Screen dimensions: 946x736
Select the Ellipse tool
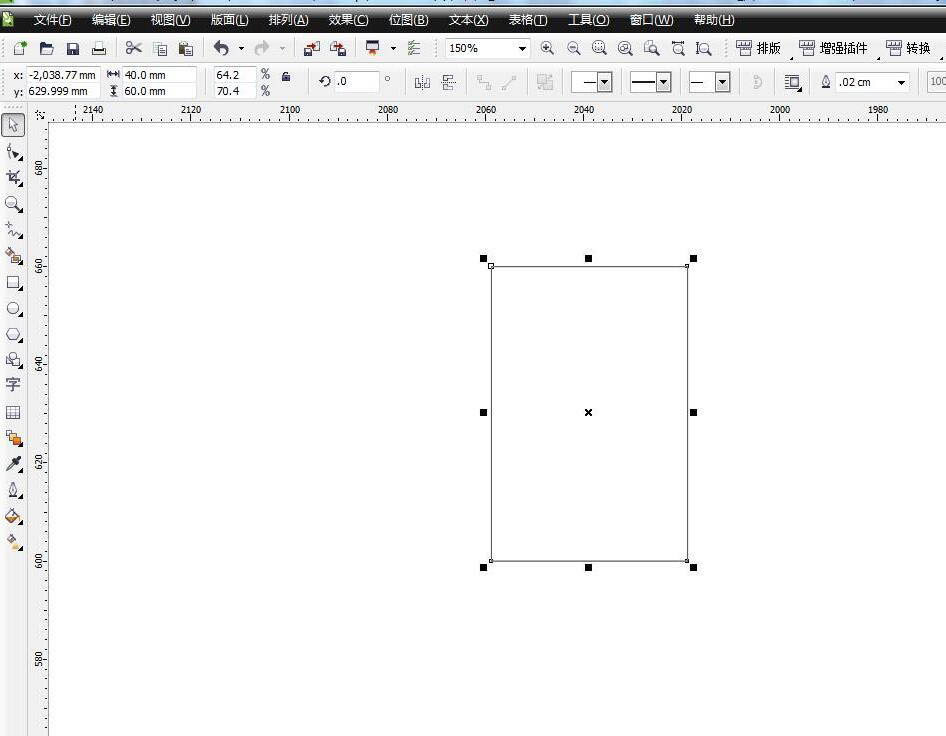pos(13,309)
